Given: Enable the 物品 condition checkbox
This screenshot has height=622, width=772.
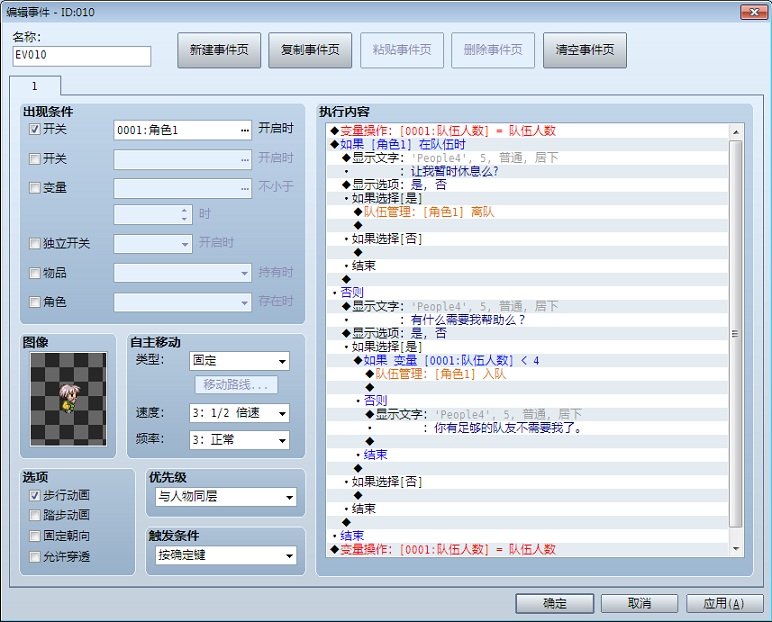Looking at the screenshot, I should click(x=34, y=273).
